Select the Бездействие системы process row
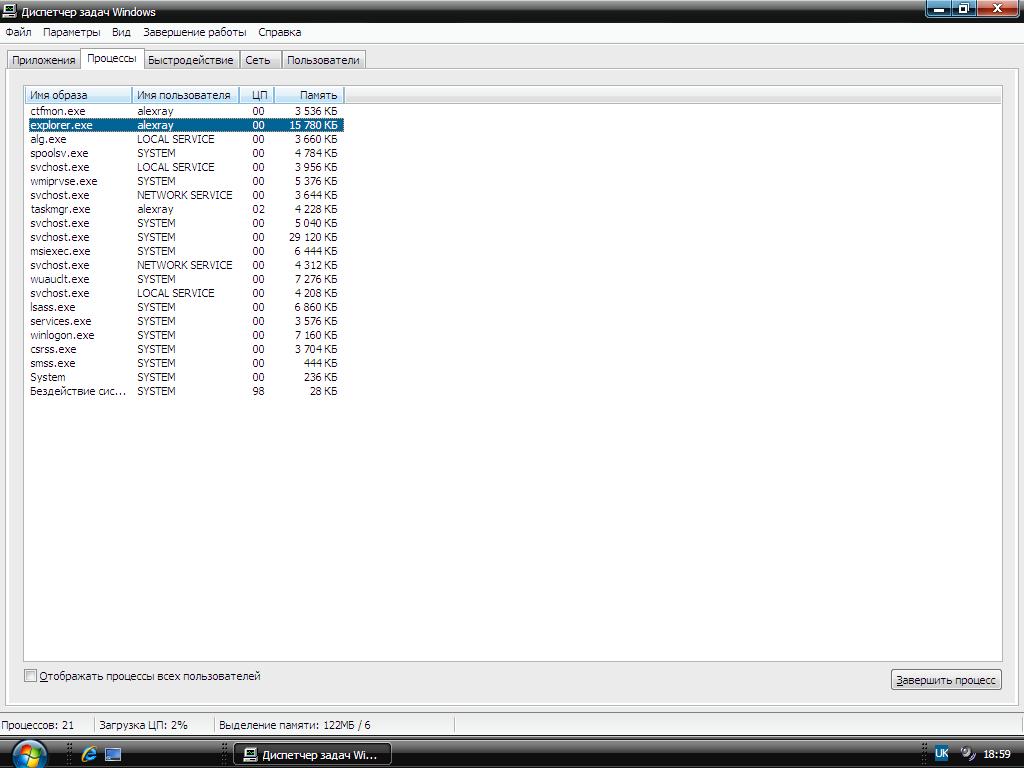The image size is (1024, 768). pyautogui.click(x=185, y=391)
